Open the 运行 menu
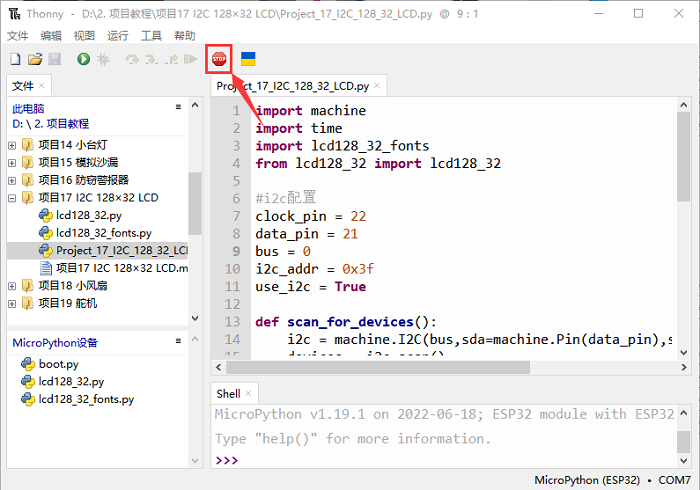This screenshot has height=490, width=700. coord(118,35)
